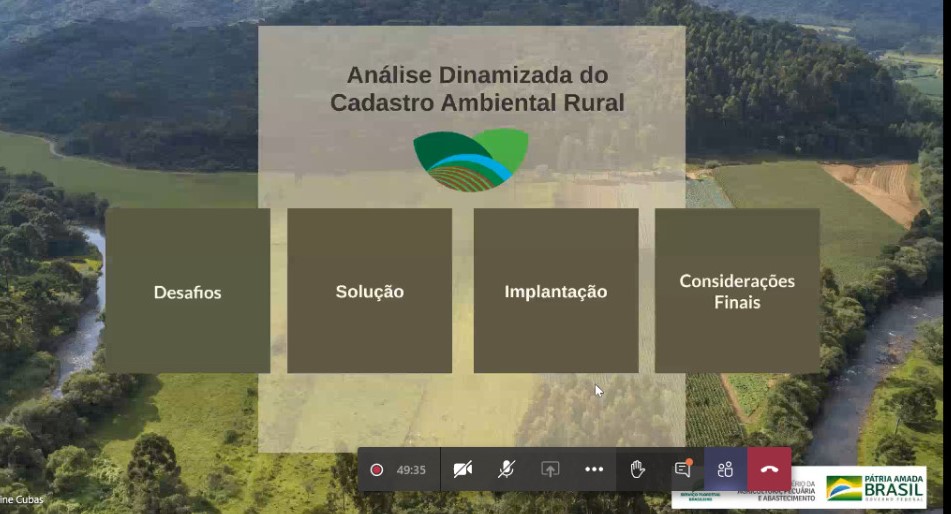951x514 pixels.
Task: Click the Análise Dinamizada slide title
Action: pos(476,88)
